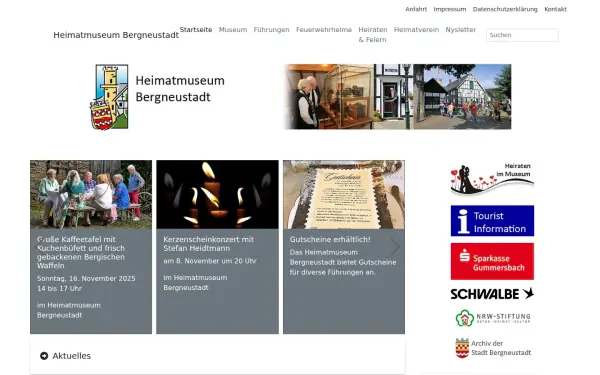Click the Gutschein voucher photo
Image resolution: width=600 pixels, height=375 pixels.
tap(344, 194)
